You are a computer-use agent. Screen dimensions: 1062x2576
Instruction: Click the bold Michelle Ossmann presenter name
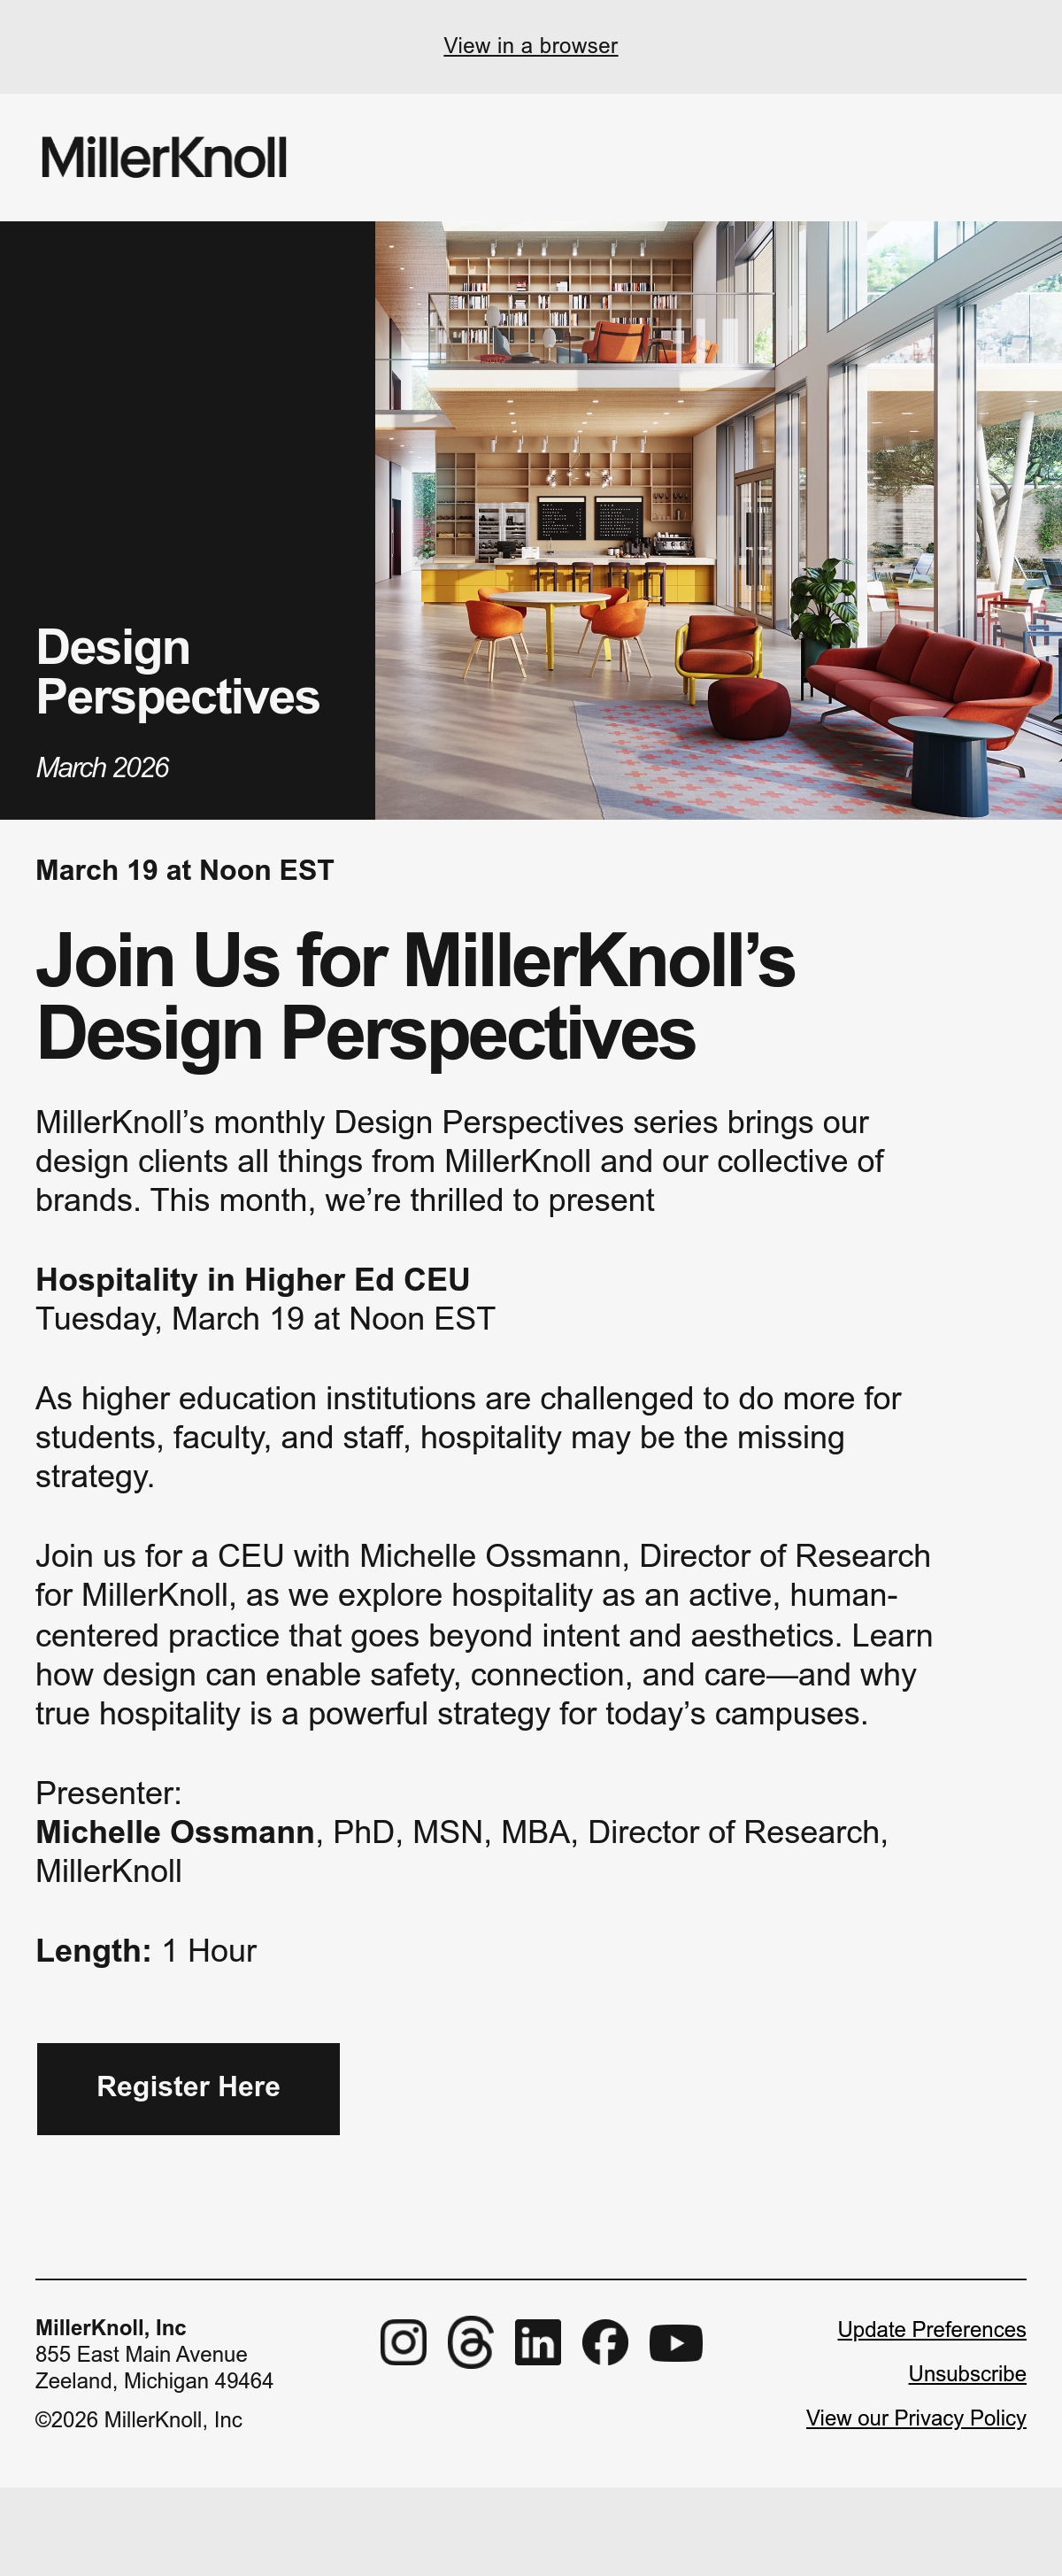[x=175, y=1832]
